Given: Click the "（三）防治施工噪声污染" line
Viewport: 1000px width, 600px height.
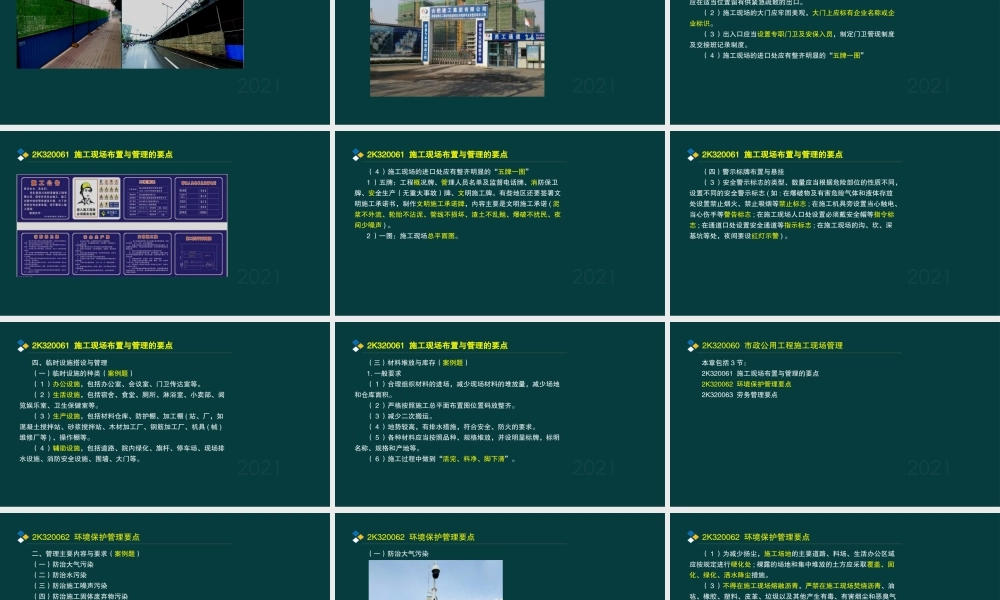Looking at the screenshot, I should point(70,586).
